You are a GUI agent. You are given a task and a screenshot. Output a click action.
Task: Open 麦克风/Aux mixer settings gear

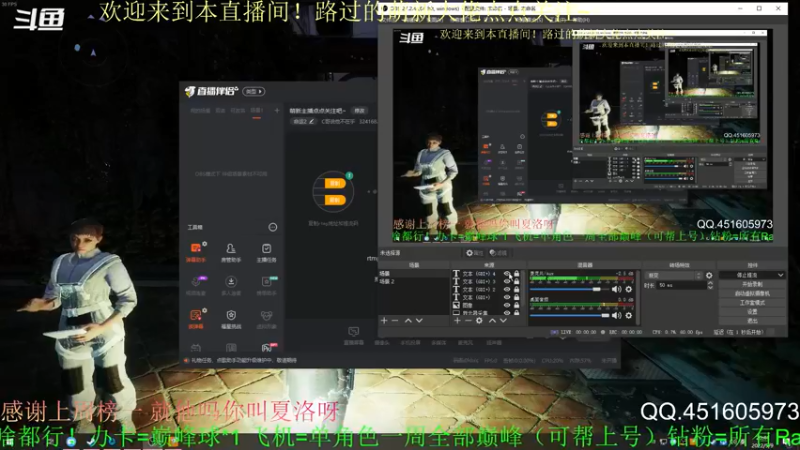pyautogui.click(x=629, y=289)
